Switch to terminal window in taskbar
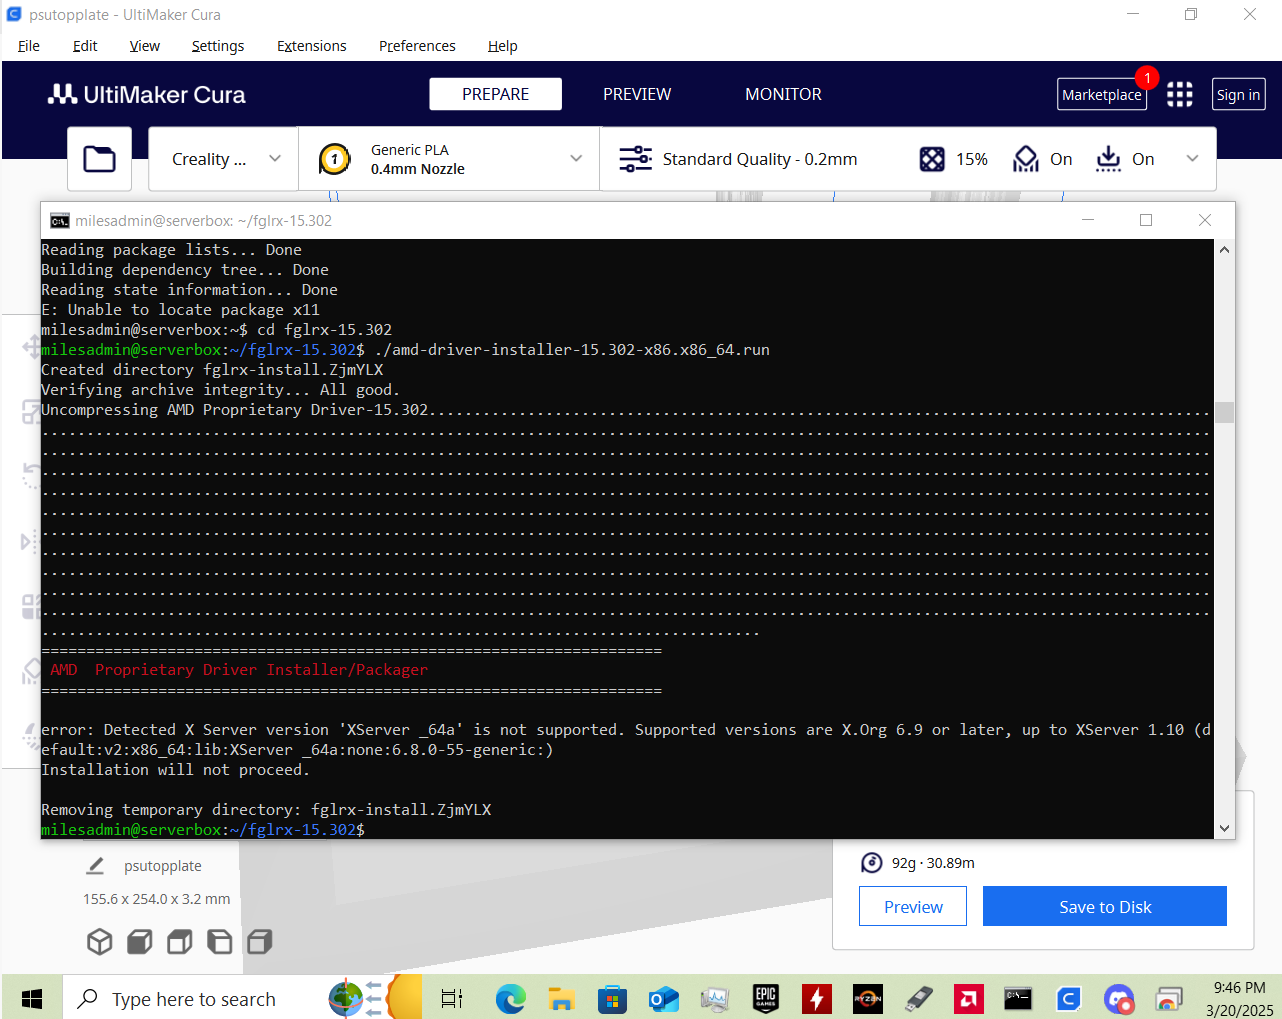 [x=1018, y=998]
